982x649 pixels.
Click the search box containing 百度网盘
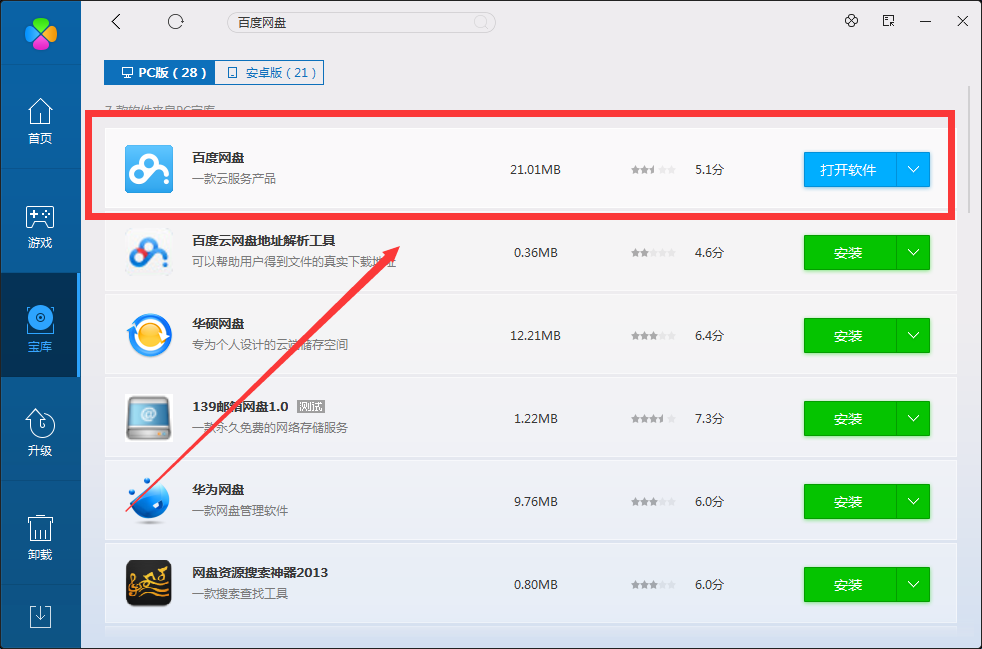pos(361,23)
